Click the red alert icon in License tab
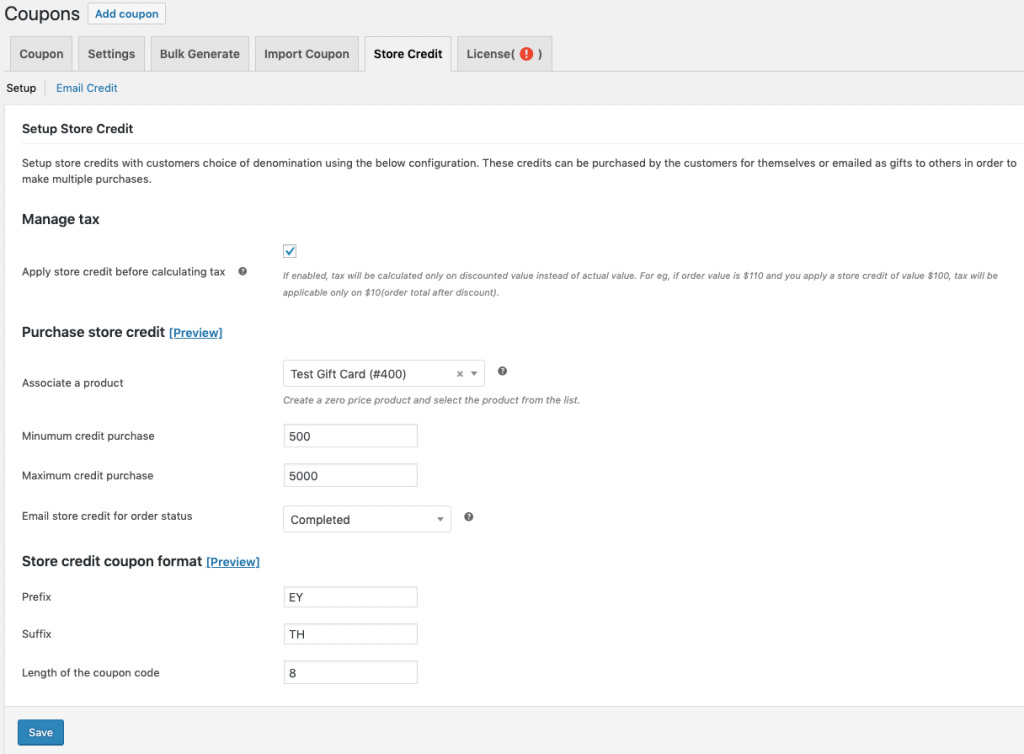1024x754 pixels. pos(526,54)
